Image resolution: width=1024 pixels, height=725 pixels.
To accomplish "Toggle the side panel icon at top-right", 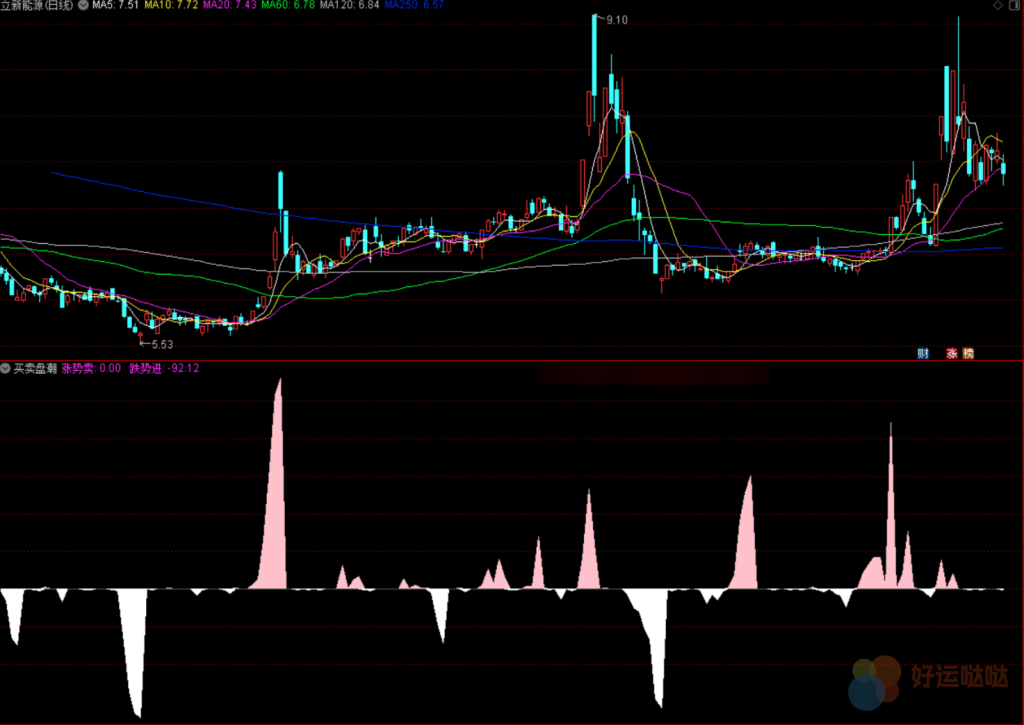I will [1014, 5].
